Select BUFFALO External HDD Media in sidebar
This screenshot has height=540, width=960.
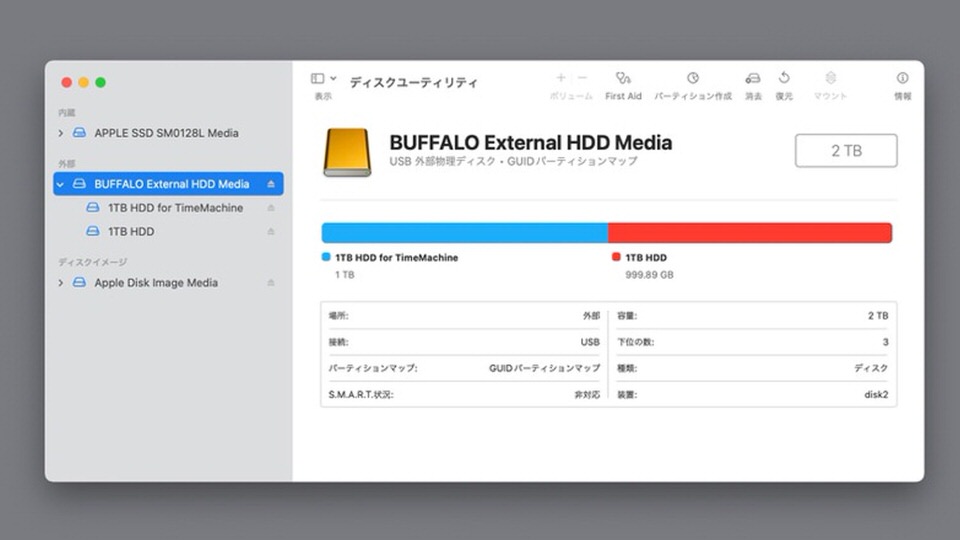[168, 184]
